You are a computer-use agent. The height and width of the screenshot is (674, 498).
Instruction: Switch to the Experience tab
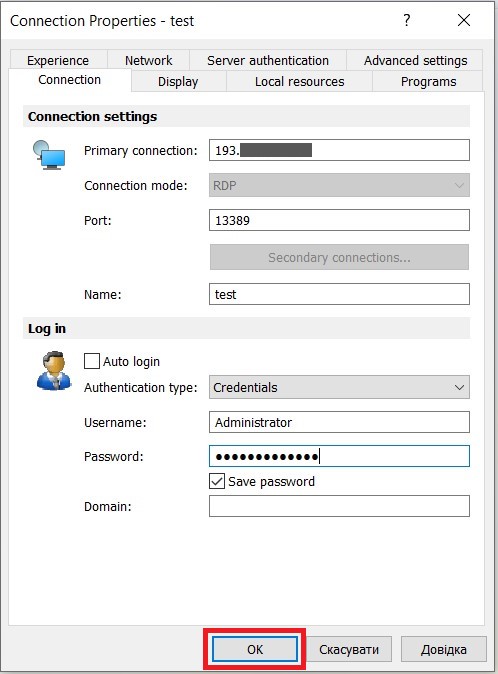58,61
